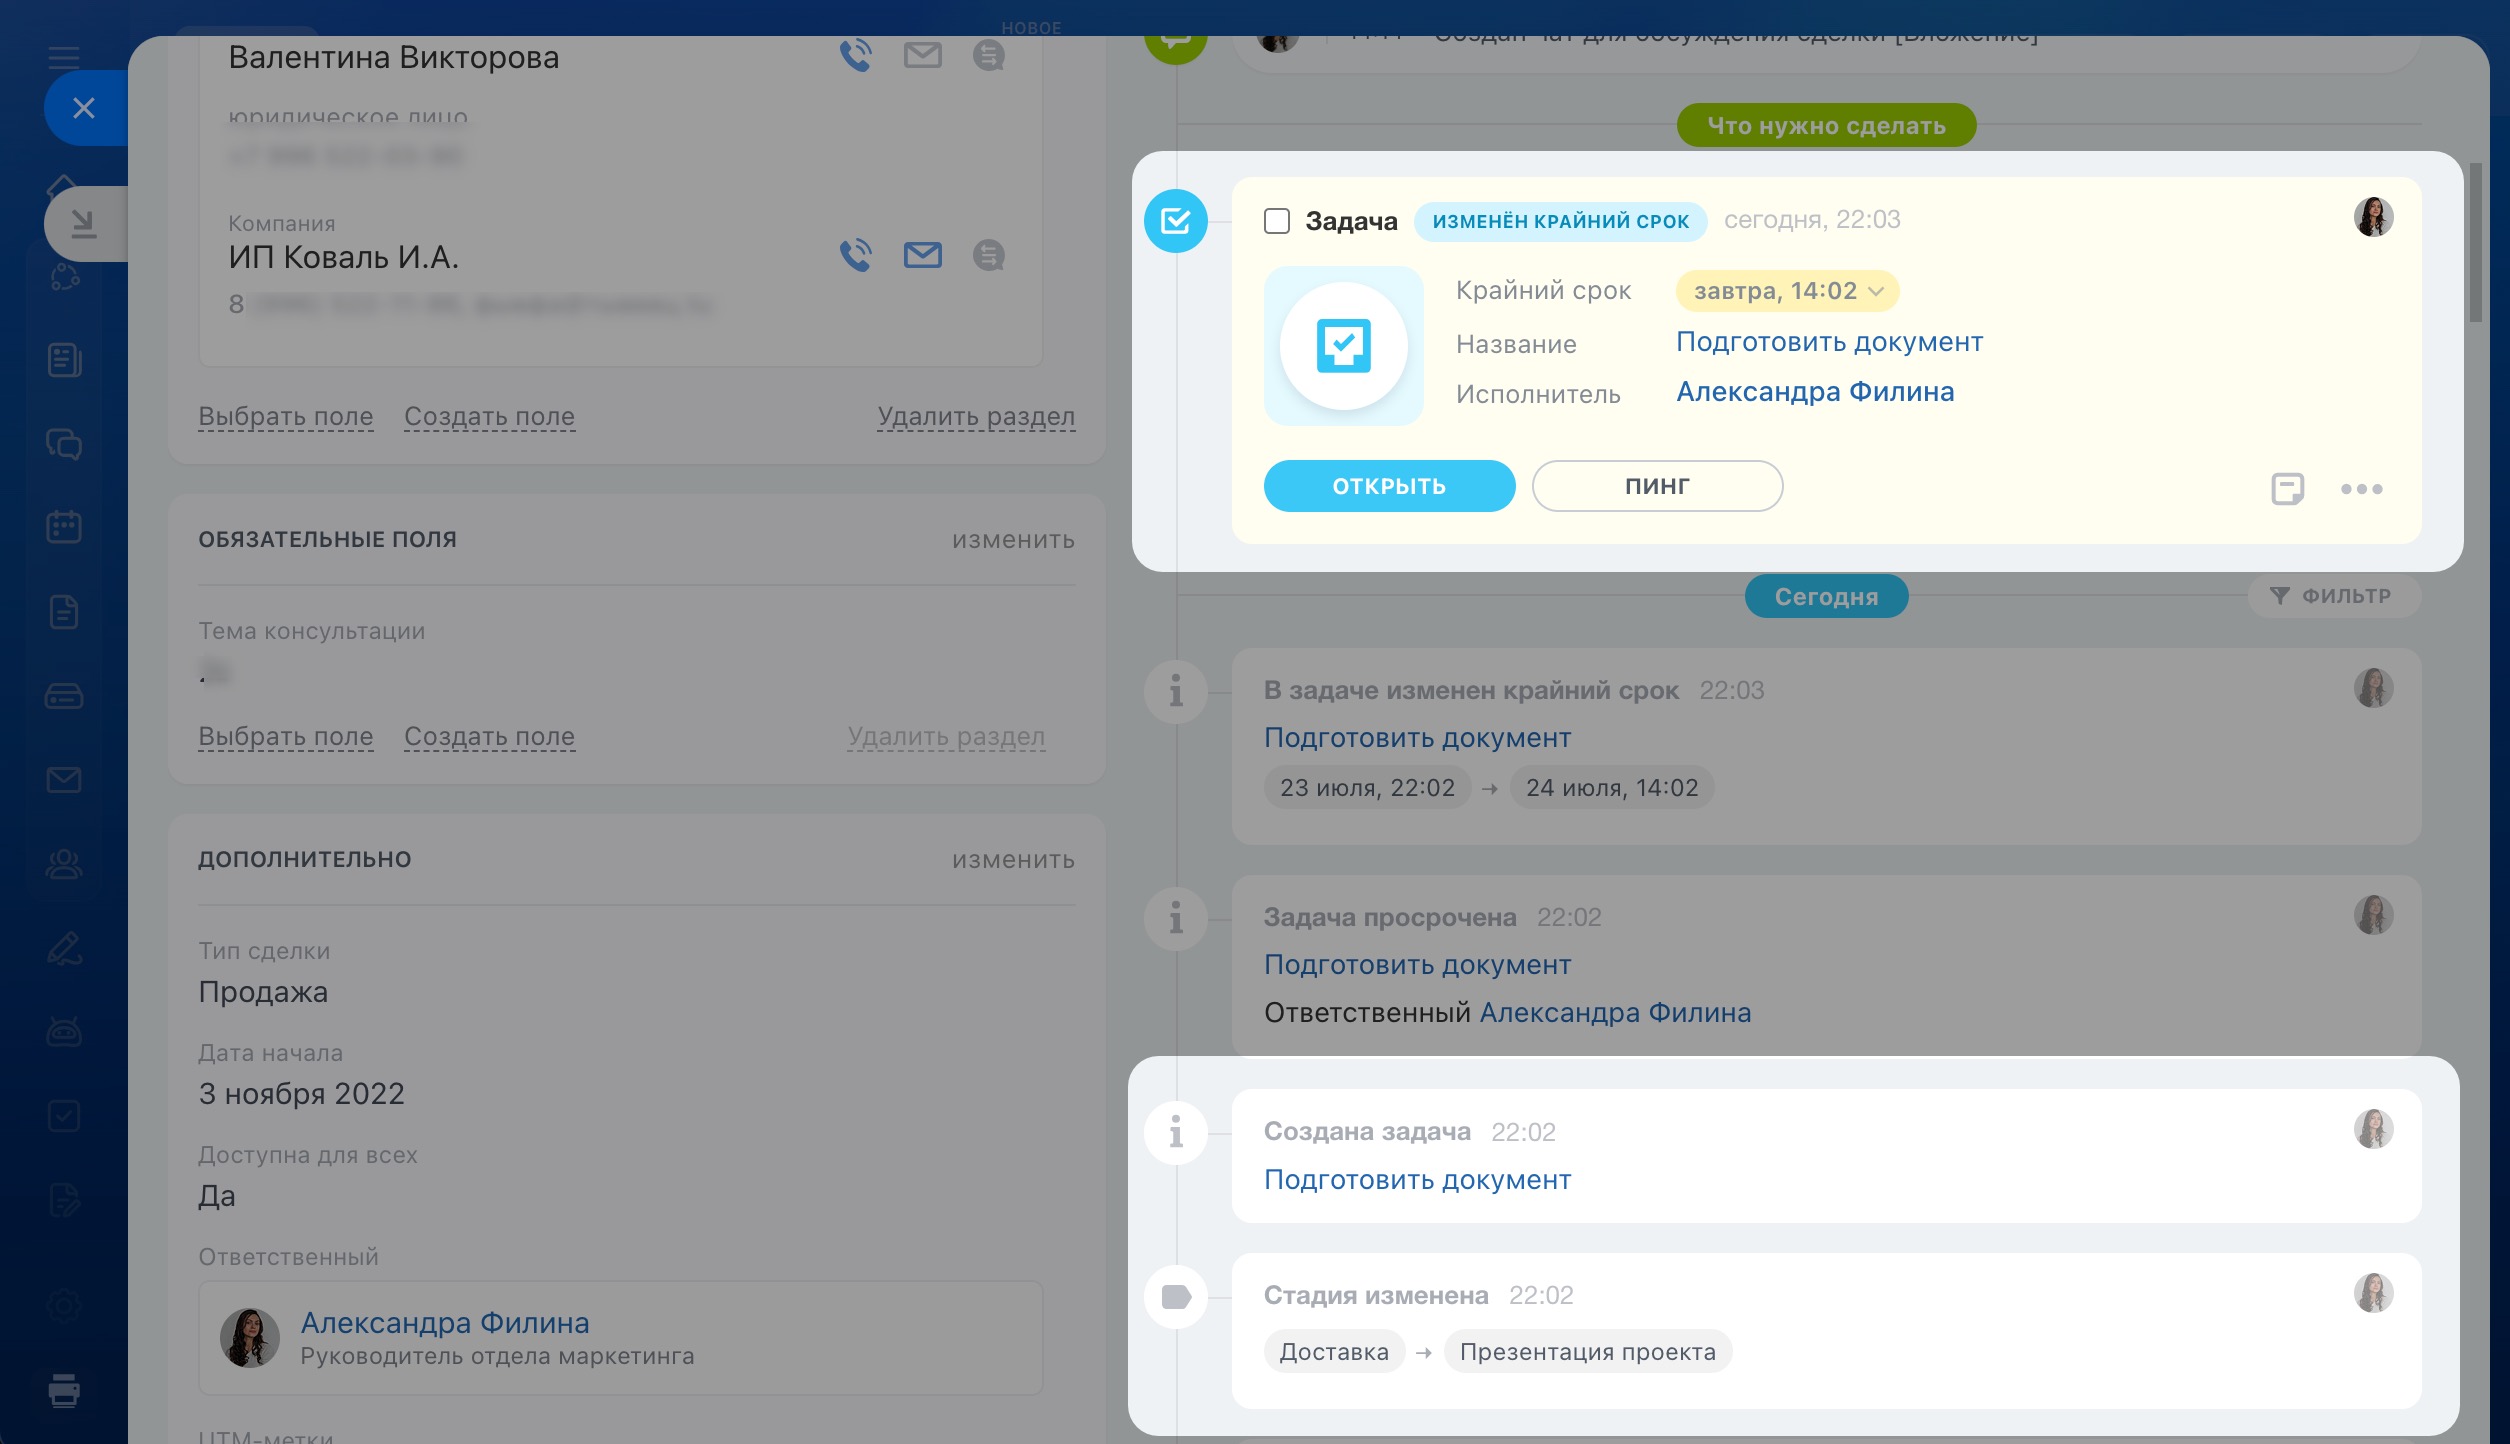The height and width of the screenshot is (1444, 2510).
Task: Open Подготовить документ in deadline-changed entry
Action: point(1417,738)
